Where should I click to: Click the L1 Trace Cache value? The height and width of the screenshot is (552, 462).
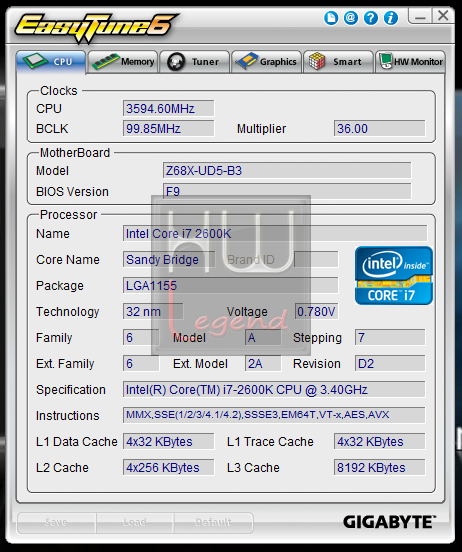379,441
